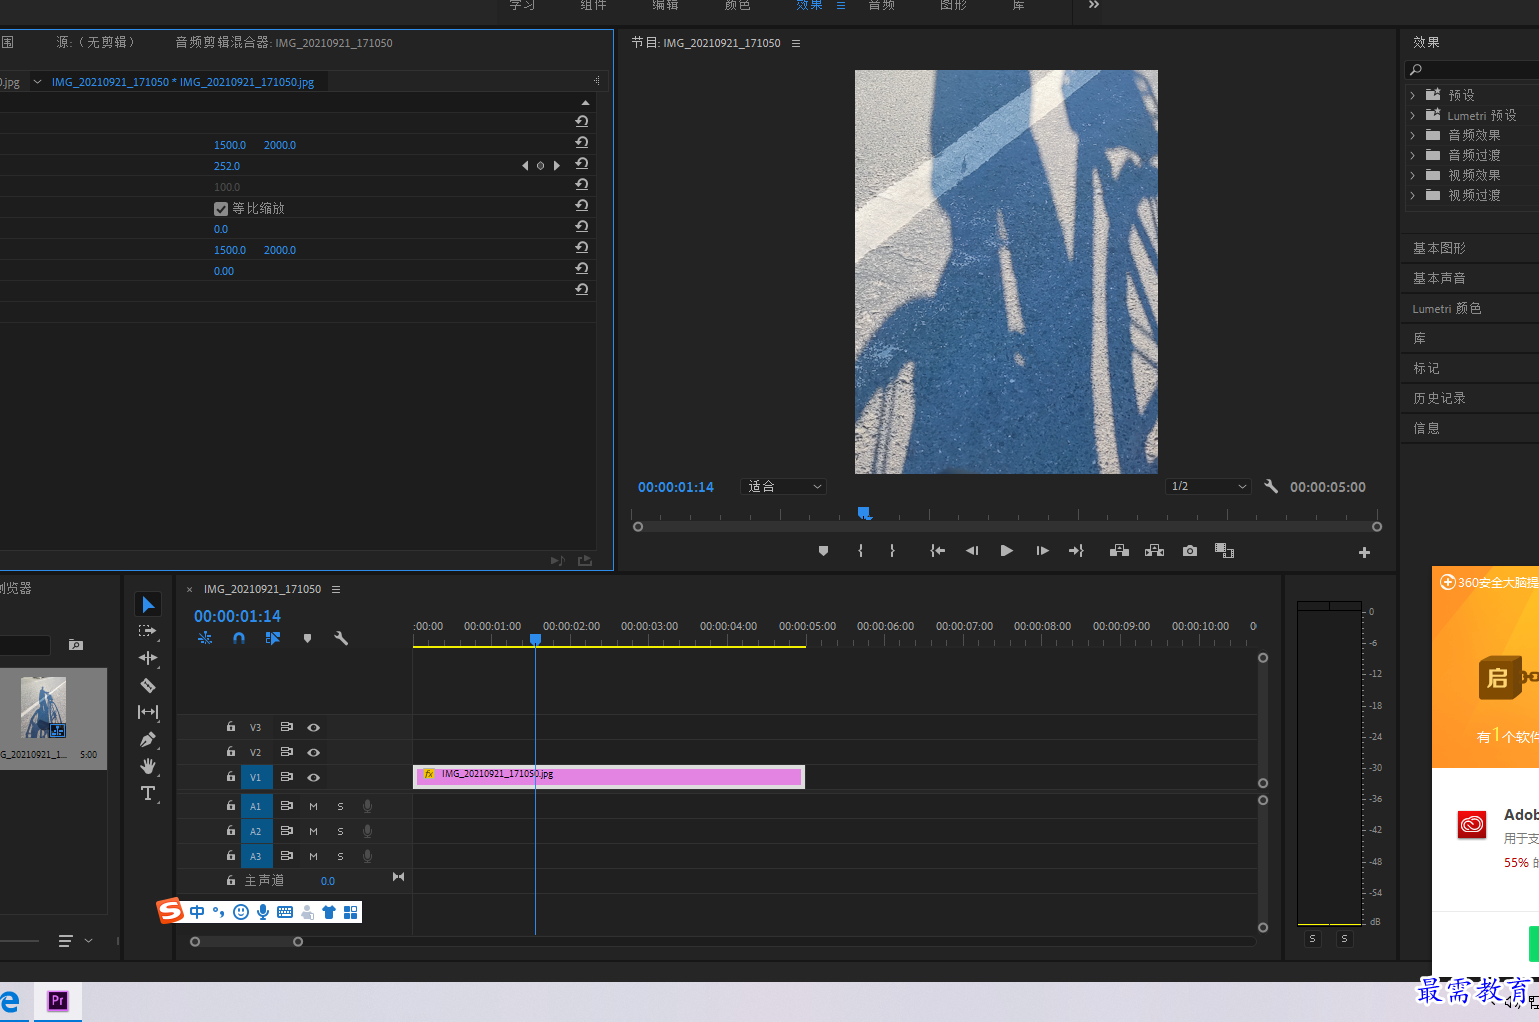Viewport: 1539px width, 1022px height.
Task: Open 效果 workspace options menu icon
Action: coord(841,5)
